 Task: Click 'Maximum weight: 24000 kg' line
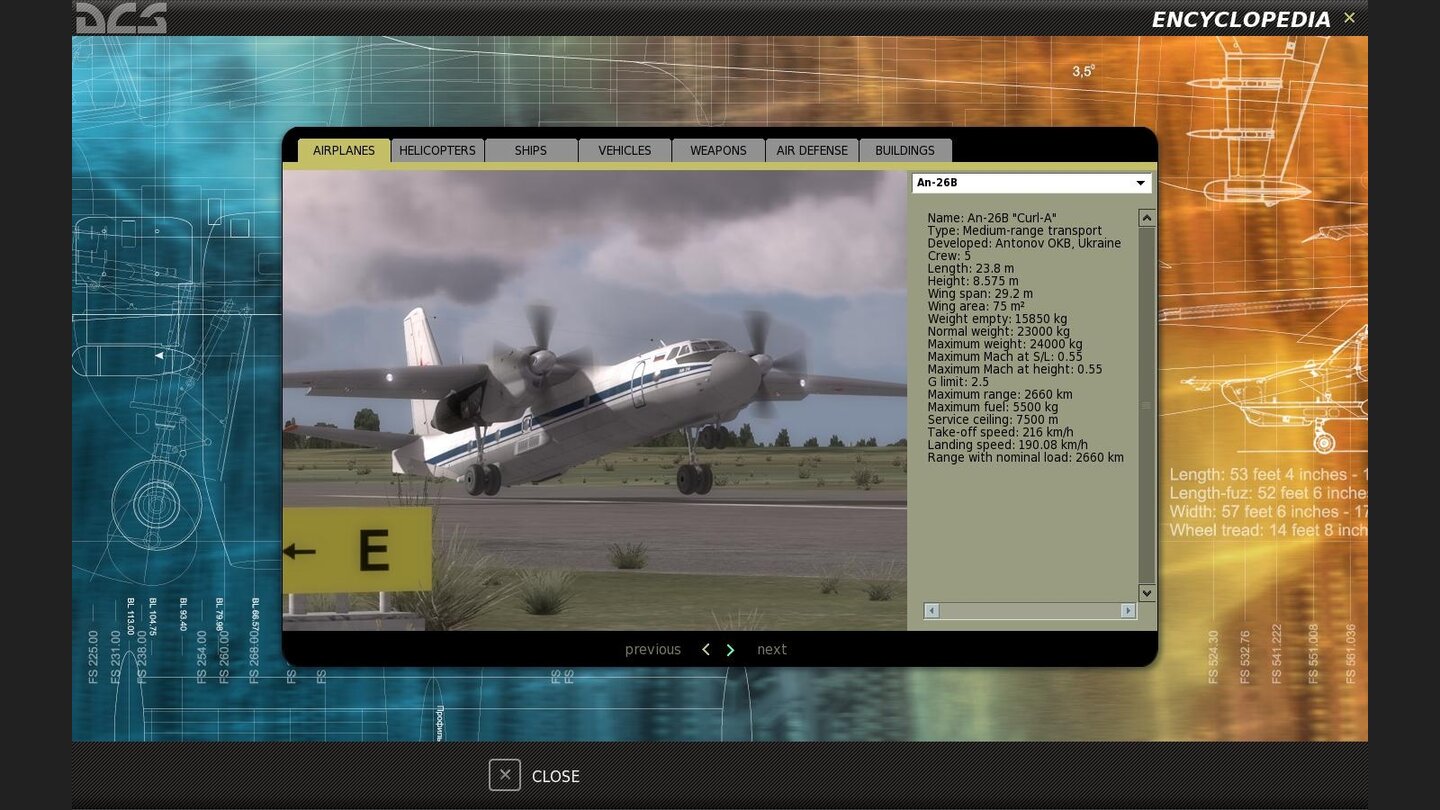point(1005,344)
